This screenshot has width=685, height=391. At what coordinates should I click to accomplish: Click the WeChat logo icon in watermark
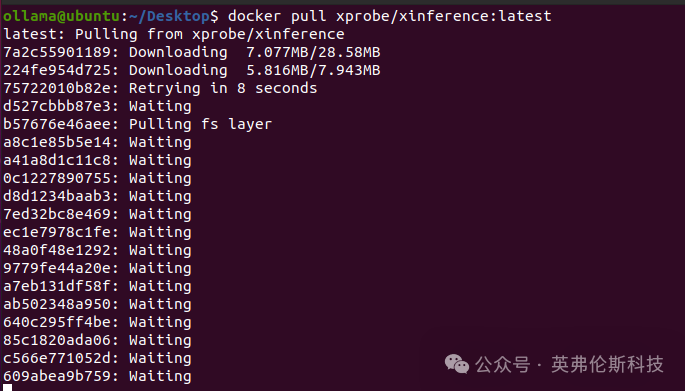457,364
